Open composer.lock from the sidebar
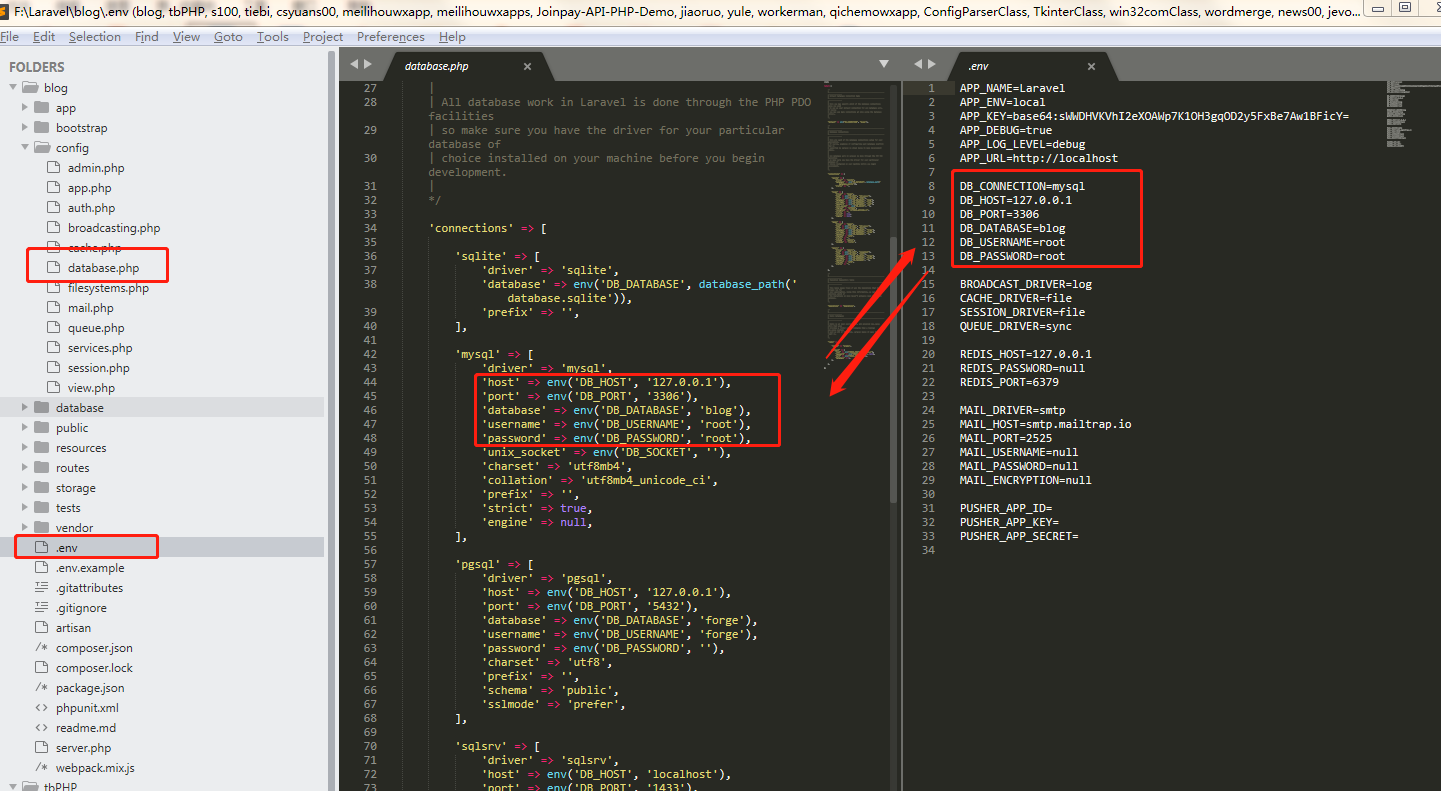Screen dimensions: 1441x791 (94, 668)
